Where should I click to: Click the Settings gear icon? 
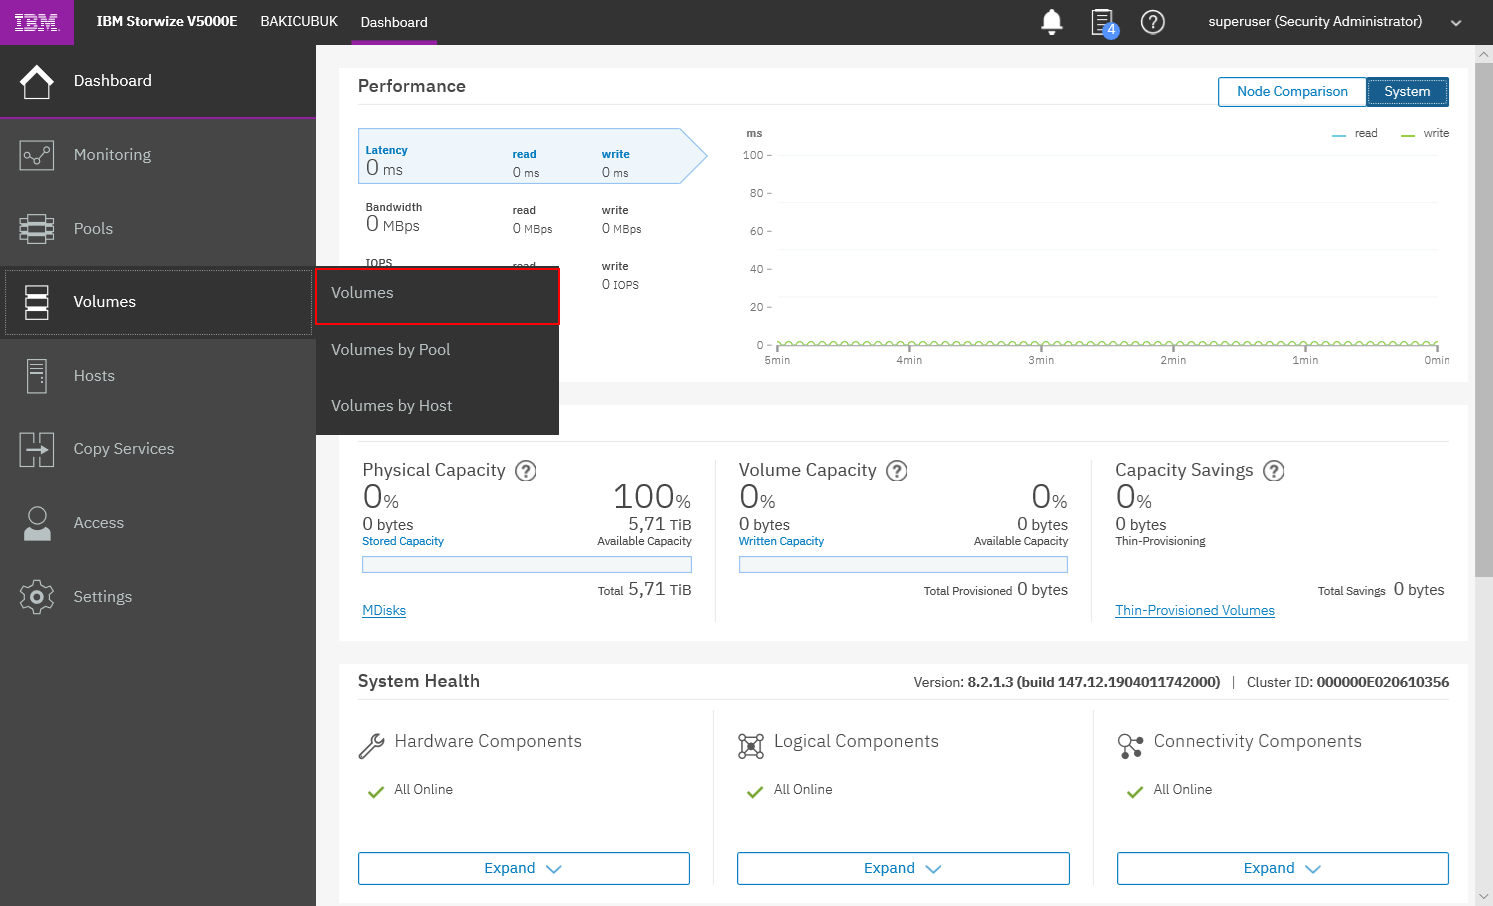pyautogui.click(x=37, y=597)
